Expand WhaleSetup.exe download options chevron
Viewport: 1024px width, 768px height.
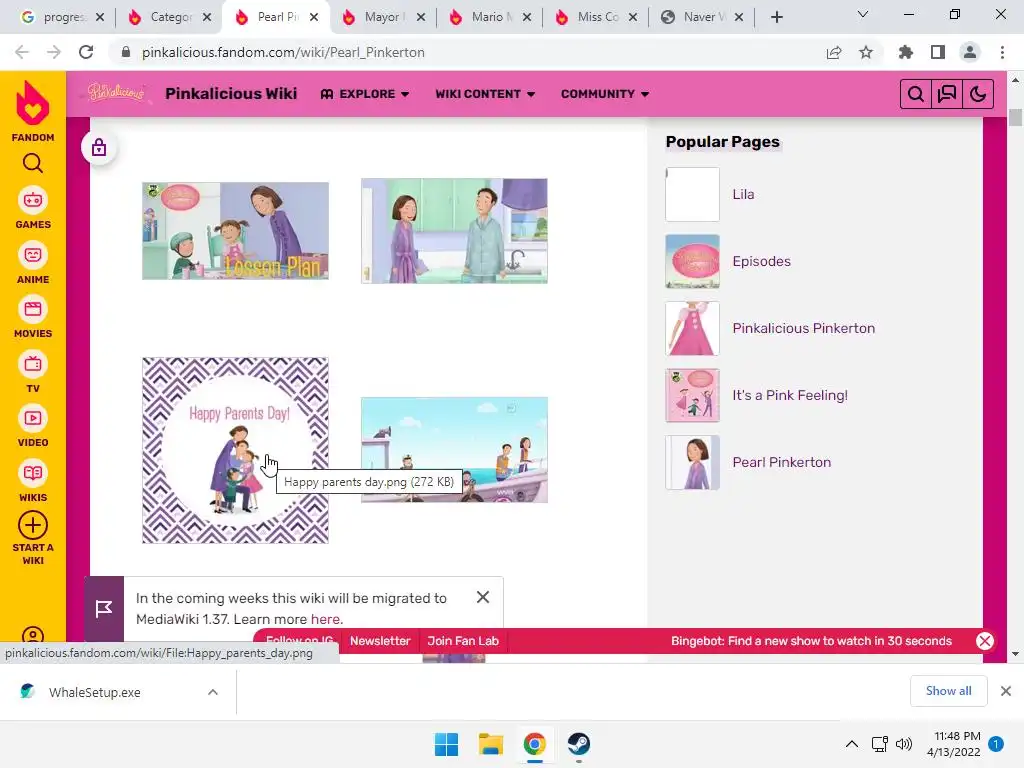click(213, 692)
